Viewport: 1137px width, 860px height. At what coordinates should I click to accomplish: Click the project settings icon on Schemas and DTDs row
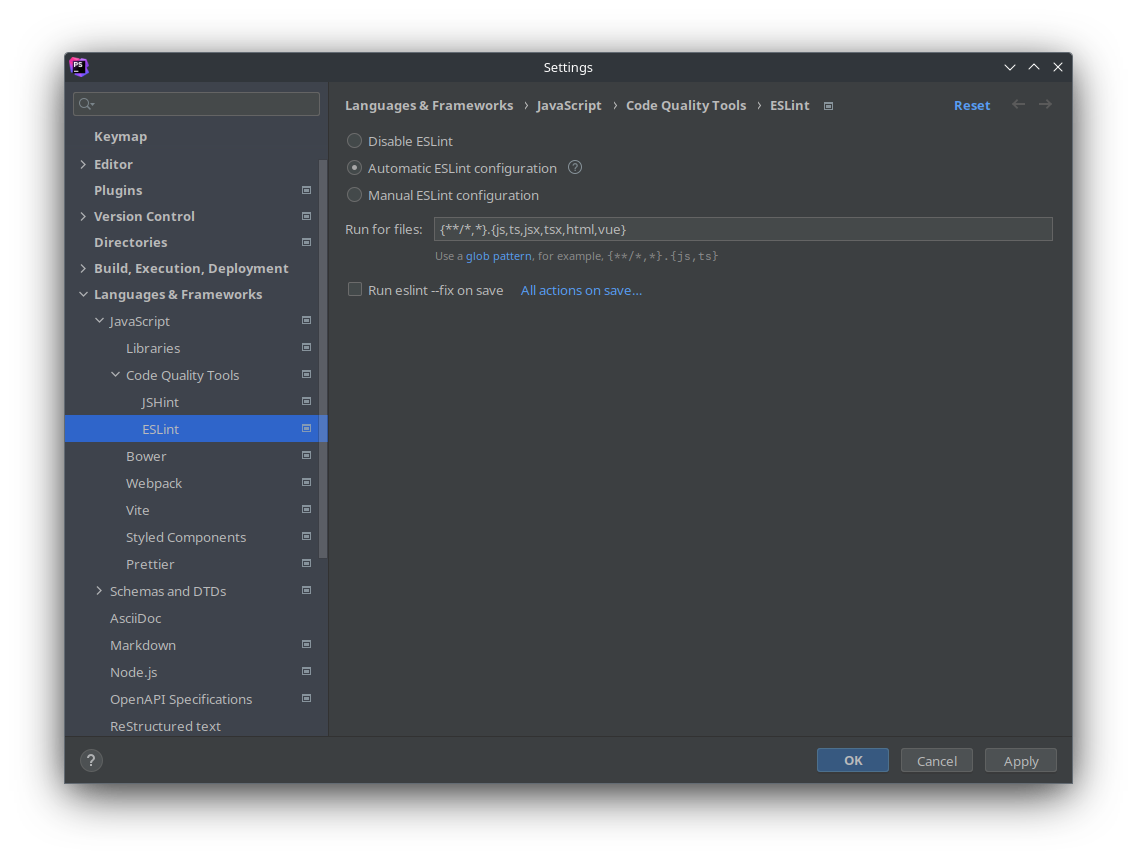(306, 590)
